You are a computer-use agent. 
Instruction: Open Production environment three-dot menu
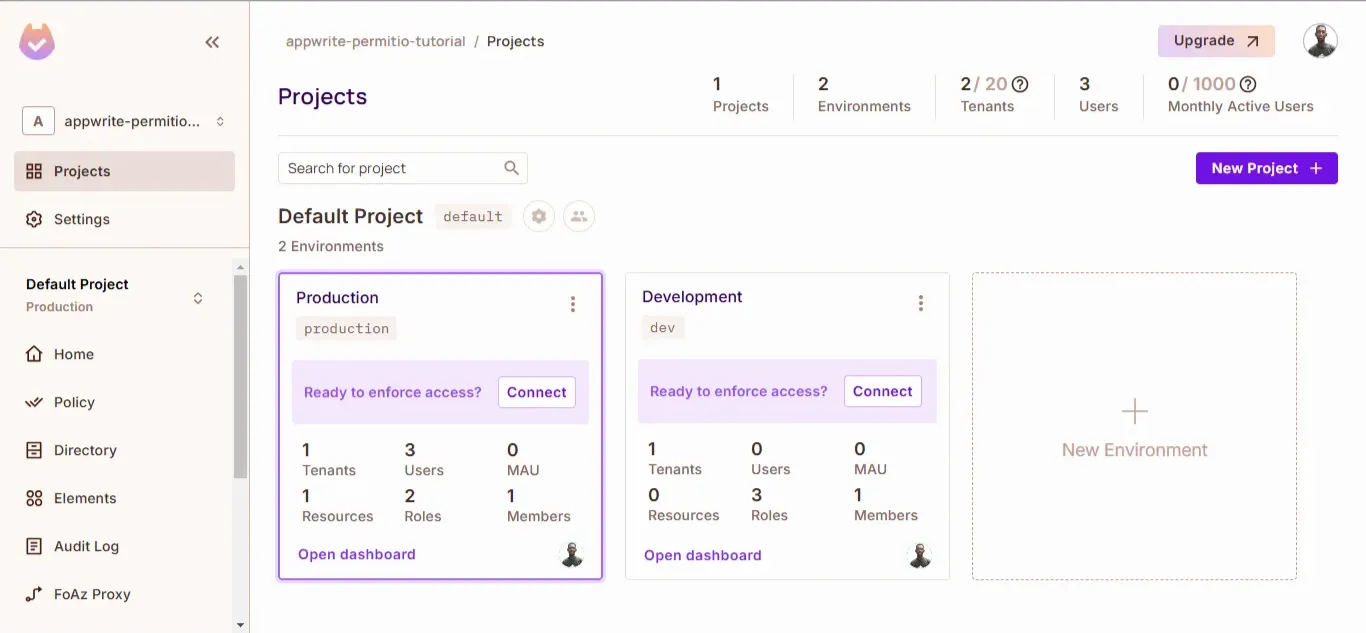(x=573, y=304)
